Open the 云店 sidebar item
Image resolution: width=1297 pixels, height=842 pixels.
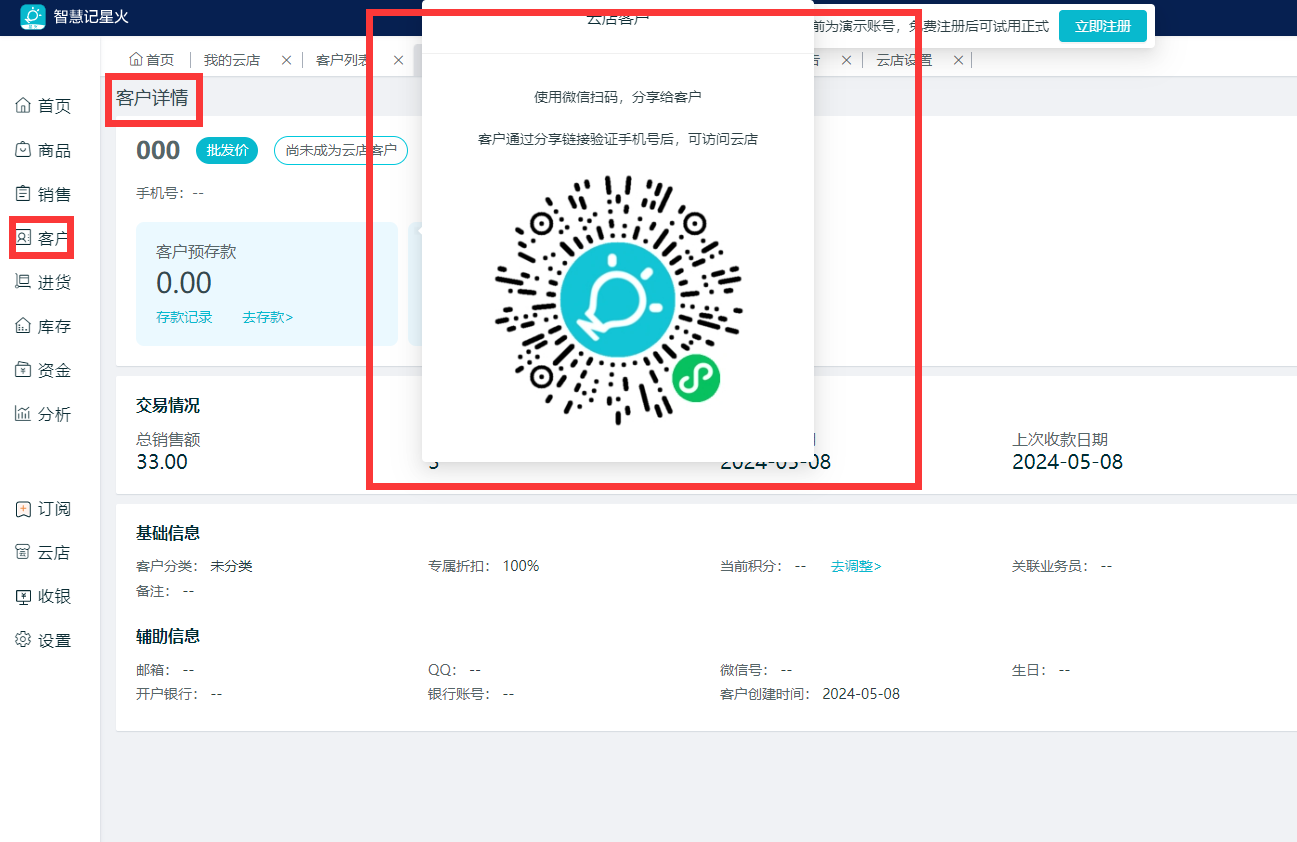pos(44,552)
